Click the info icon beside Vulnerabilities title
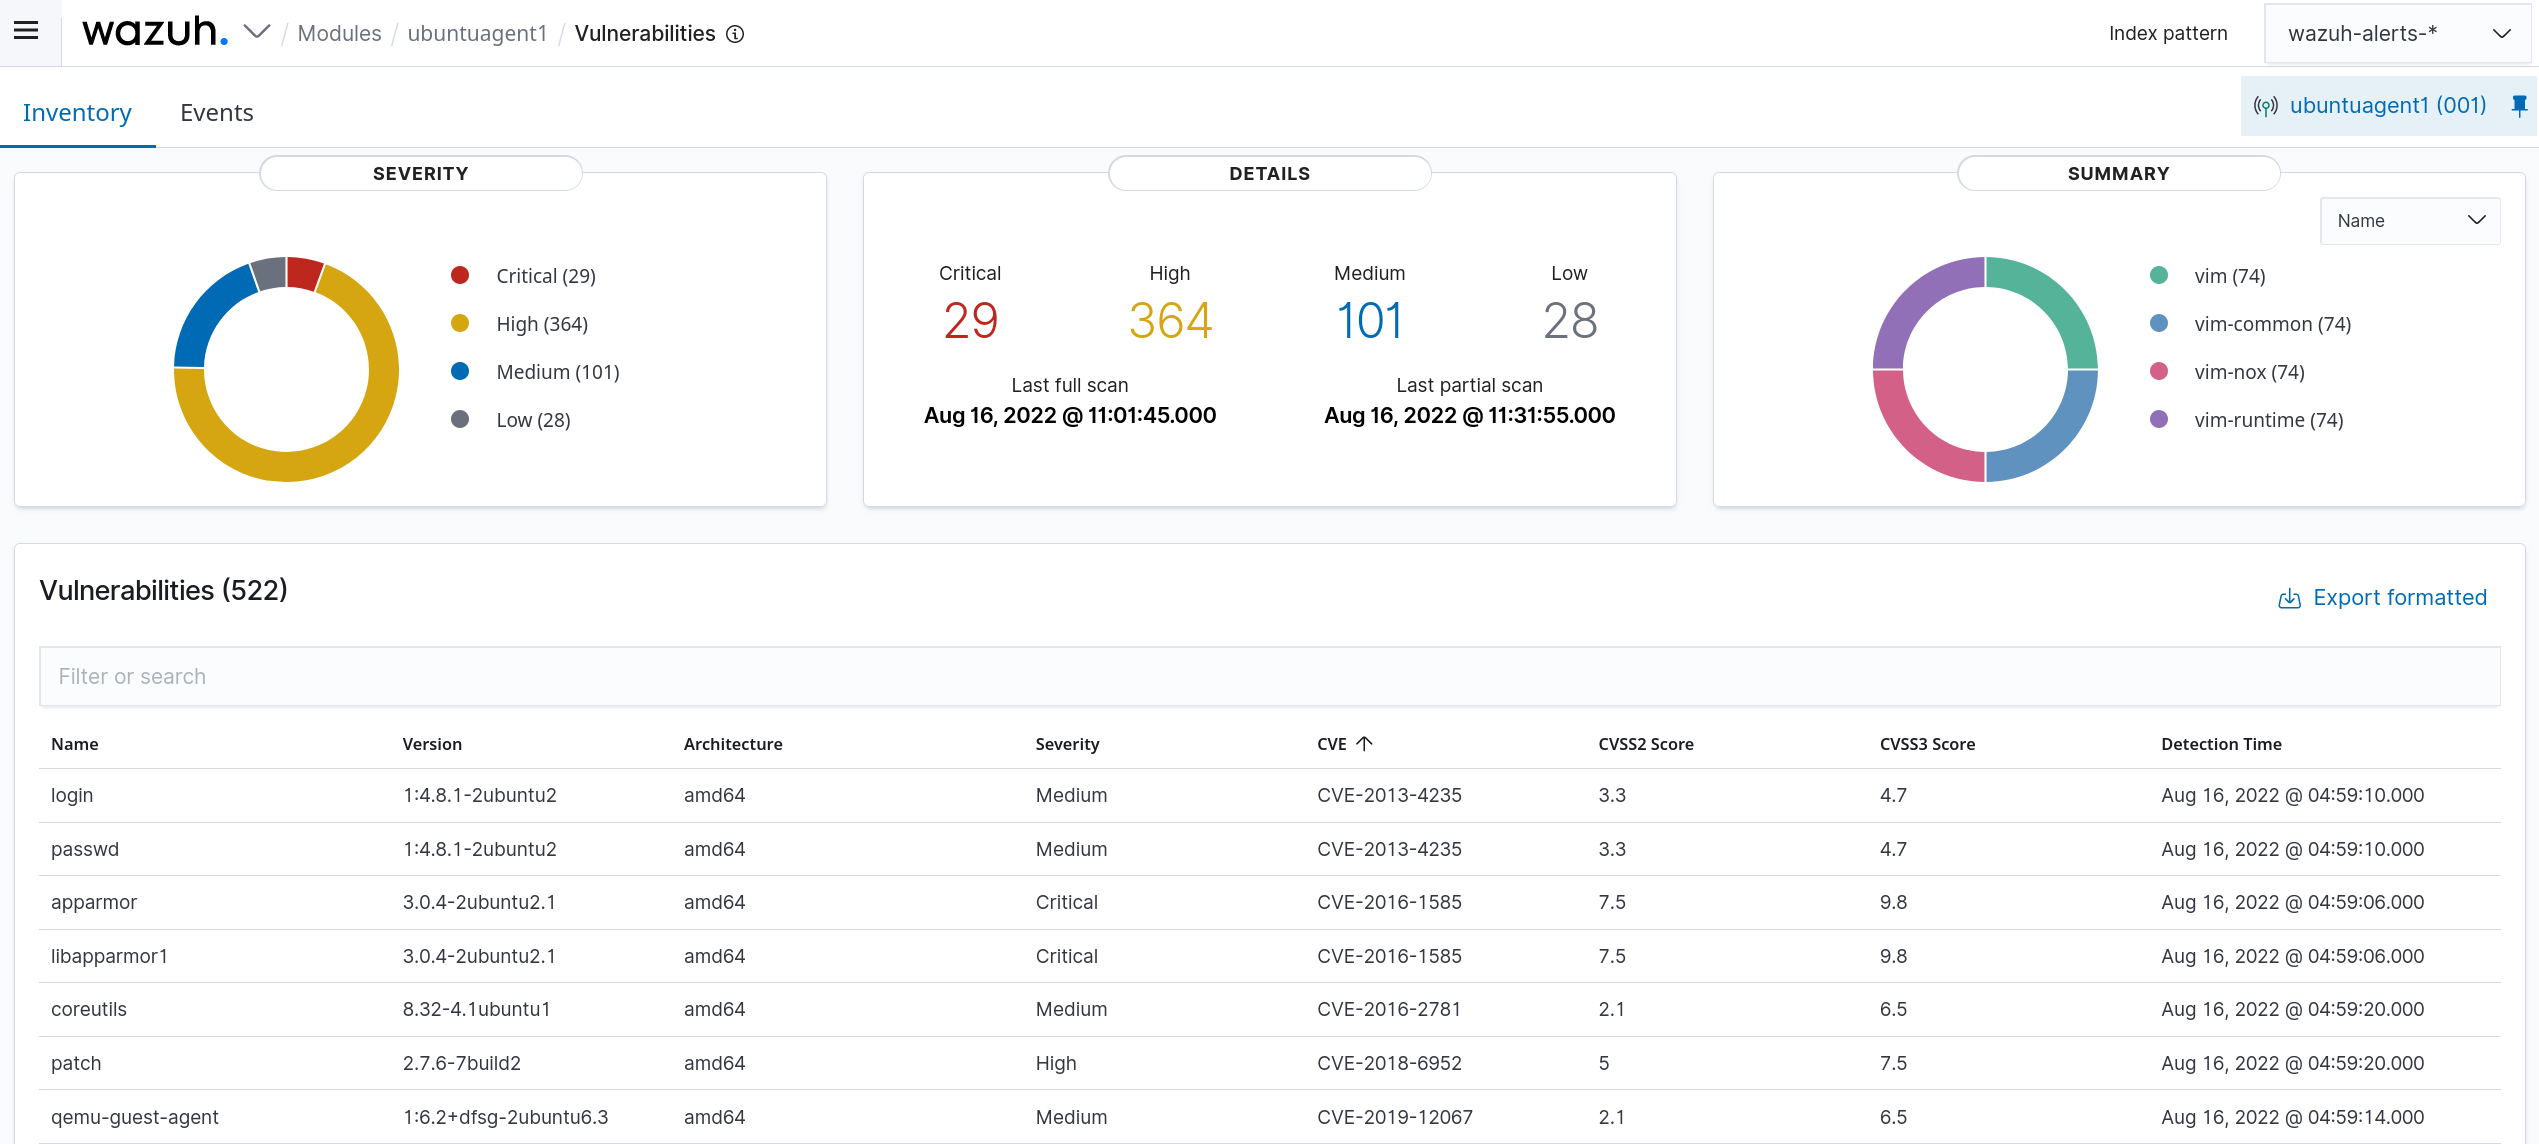The image size is (2539, 1144). point(735,34)
